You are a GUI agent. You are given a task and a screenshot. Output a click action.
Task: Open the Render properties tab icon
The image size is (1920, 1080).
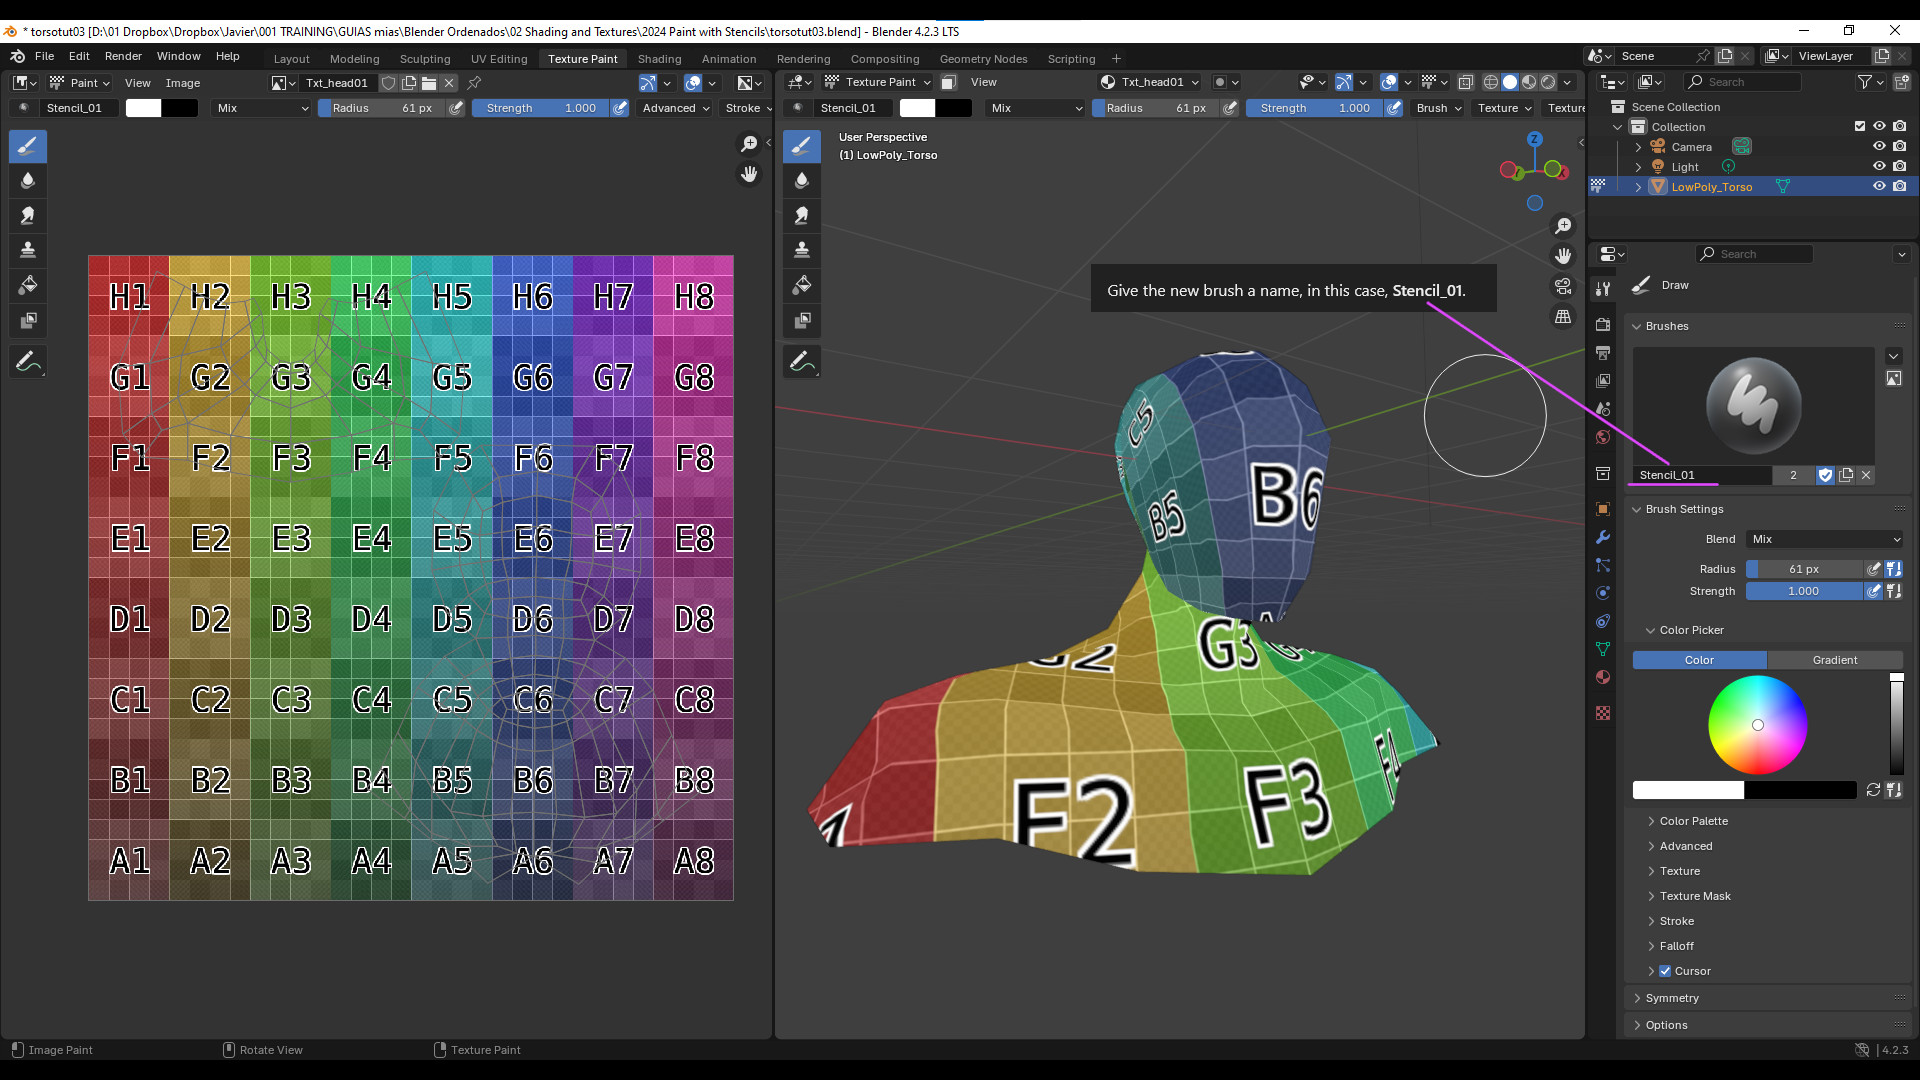click(1603, 325)
